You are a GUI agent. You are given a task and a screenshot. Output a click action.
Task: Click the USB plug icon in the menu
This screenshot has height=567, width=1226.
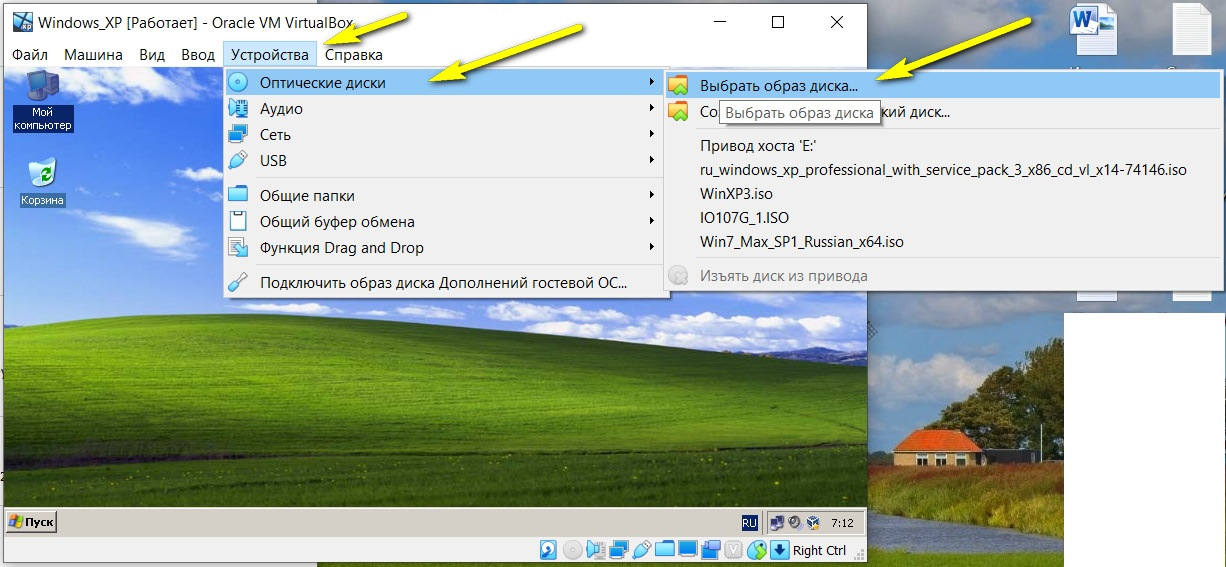pyautogui.click(x=238, y=161)
